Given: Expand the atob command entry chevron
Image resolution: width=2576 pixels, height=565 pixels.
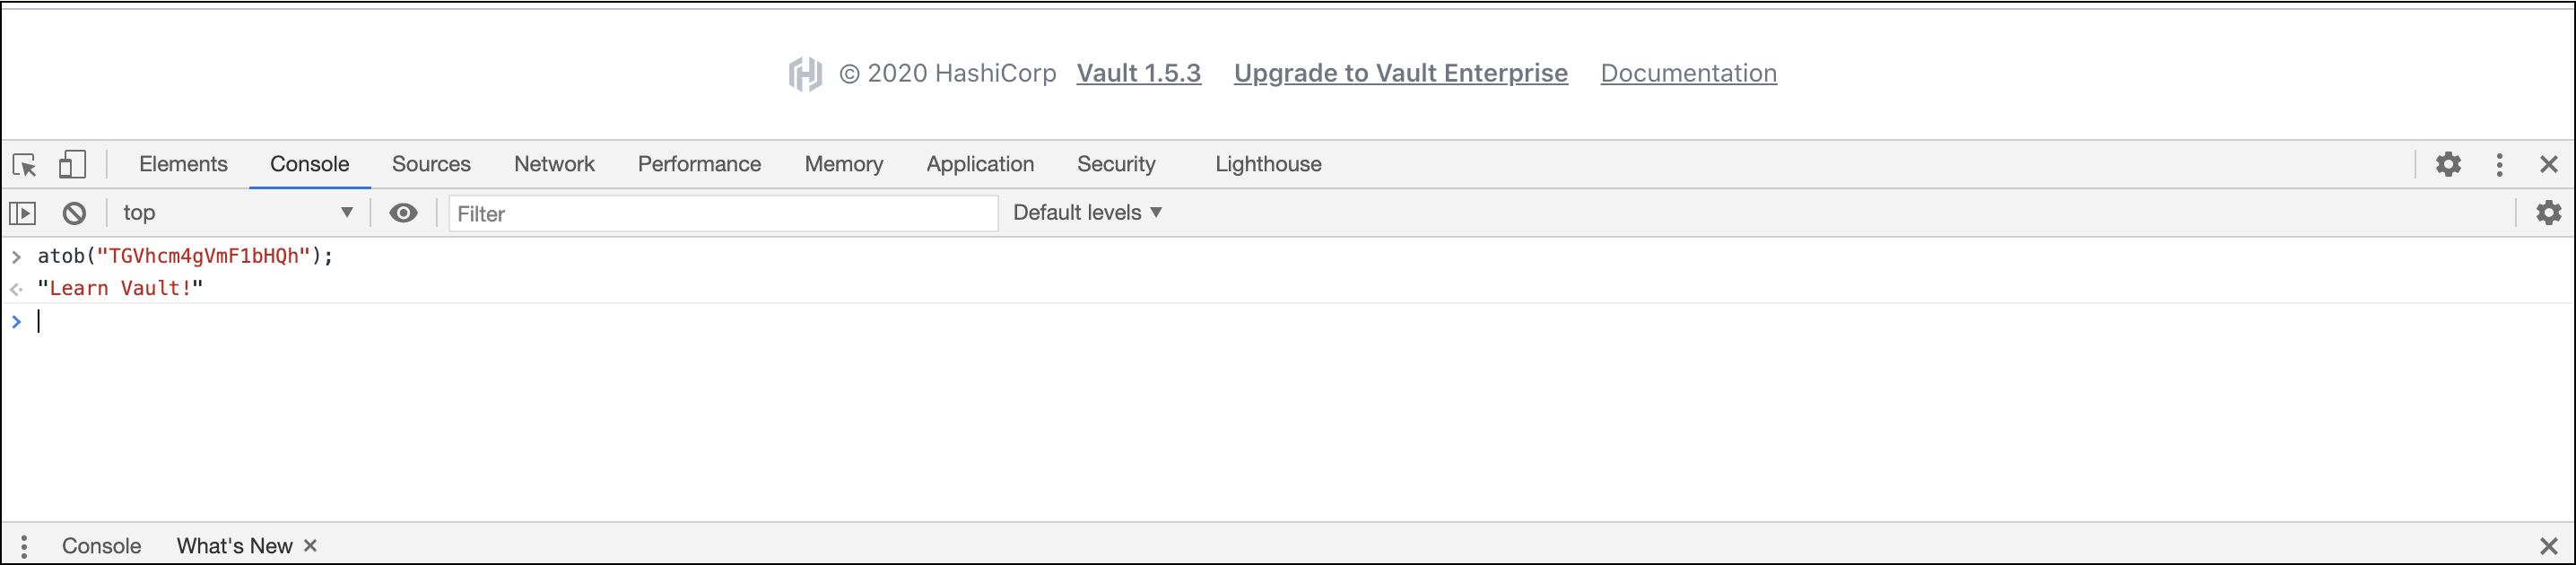Looking at the screenshot, I should coord(16,257).
